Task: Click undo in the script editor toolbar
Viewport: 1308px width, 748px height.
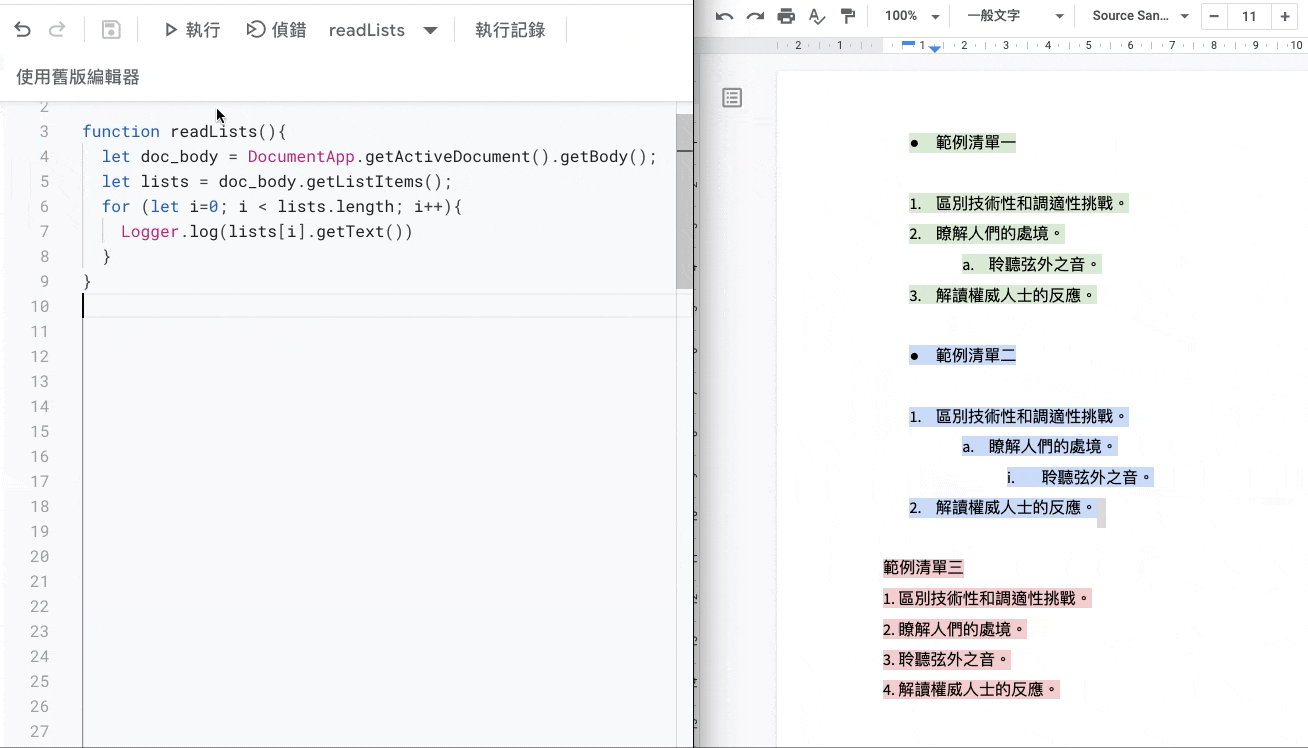Action: [23, 30]
